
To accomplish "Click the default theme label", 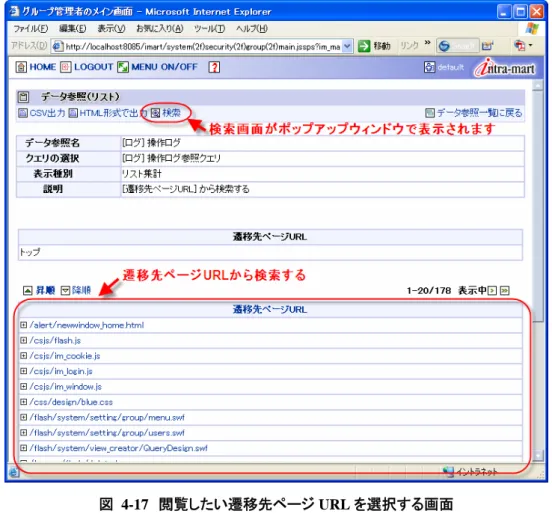I will tap(451, 67).
